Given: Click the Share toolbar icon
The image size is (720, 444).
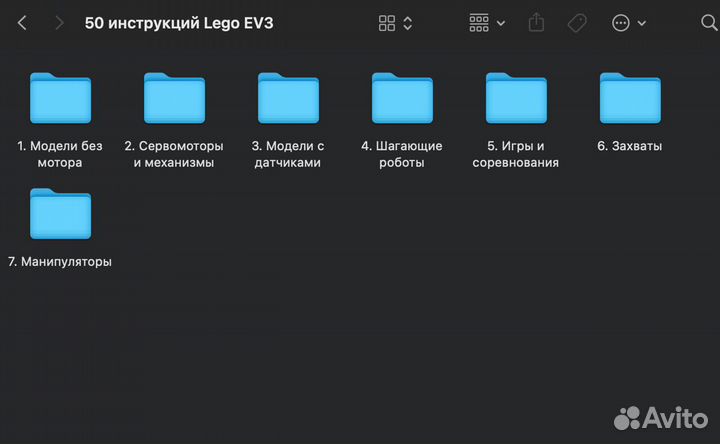Looking at the screenshot, I should (536, 22).
